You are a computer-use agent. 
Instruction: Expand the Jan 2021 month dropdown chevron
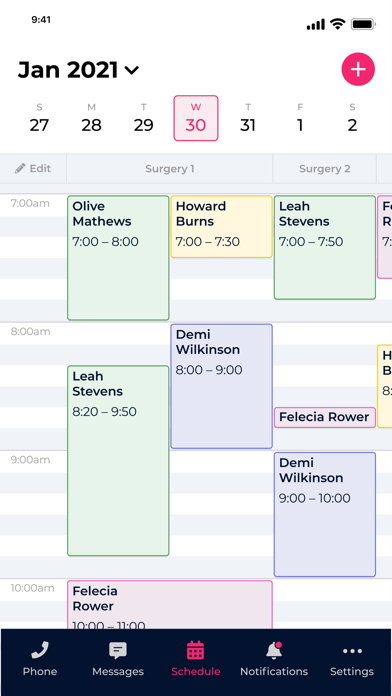coord(131,70)
